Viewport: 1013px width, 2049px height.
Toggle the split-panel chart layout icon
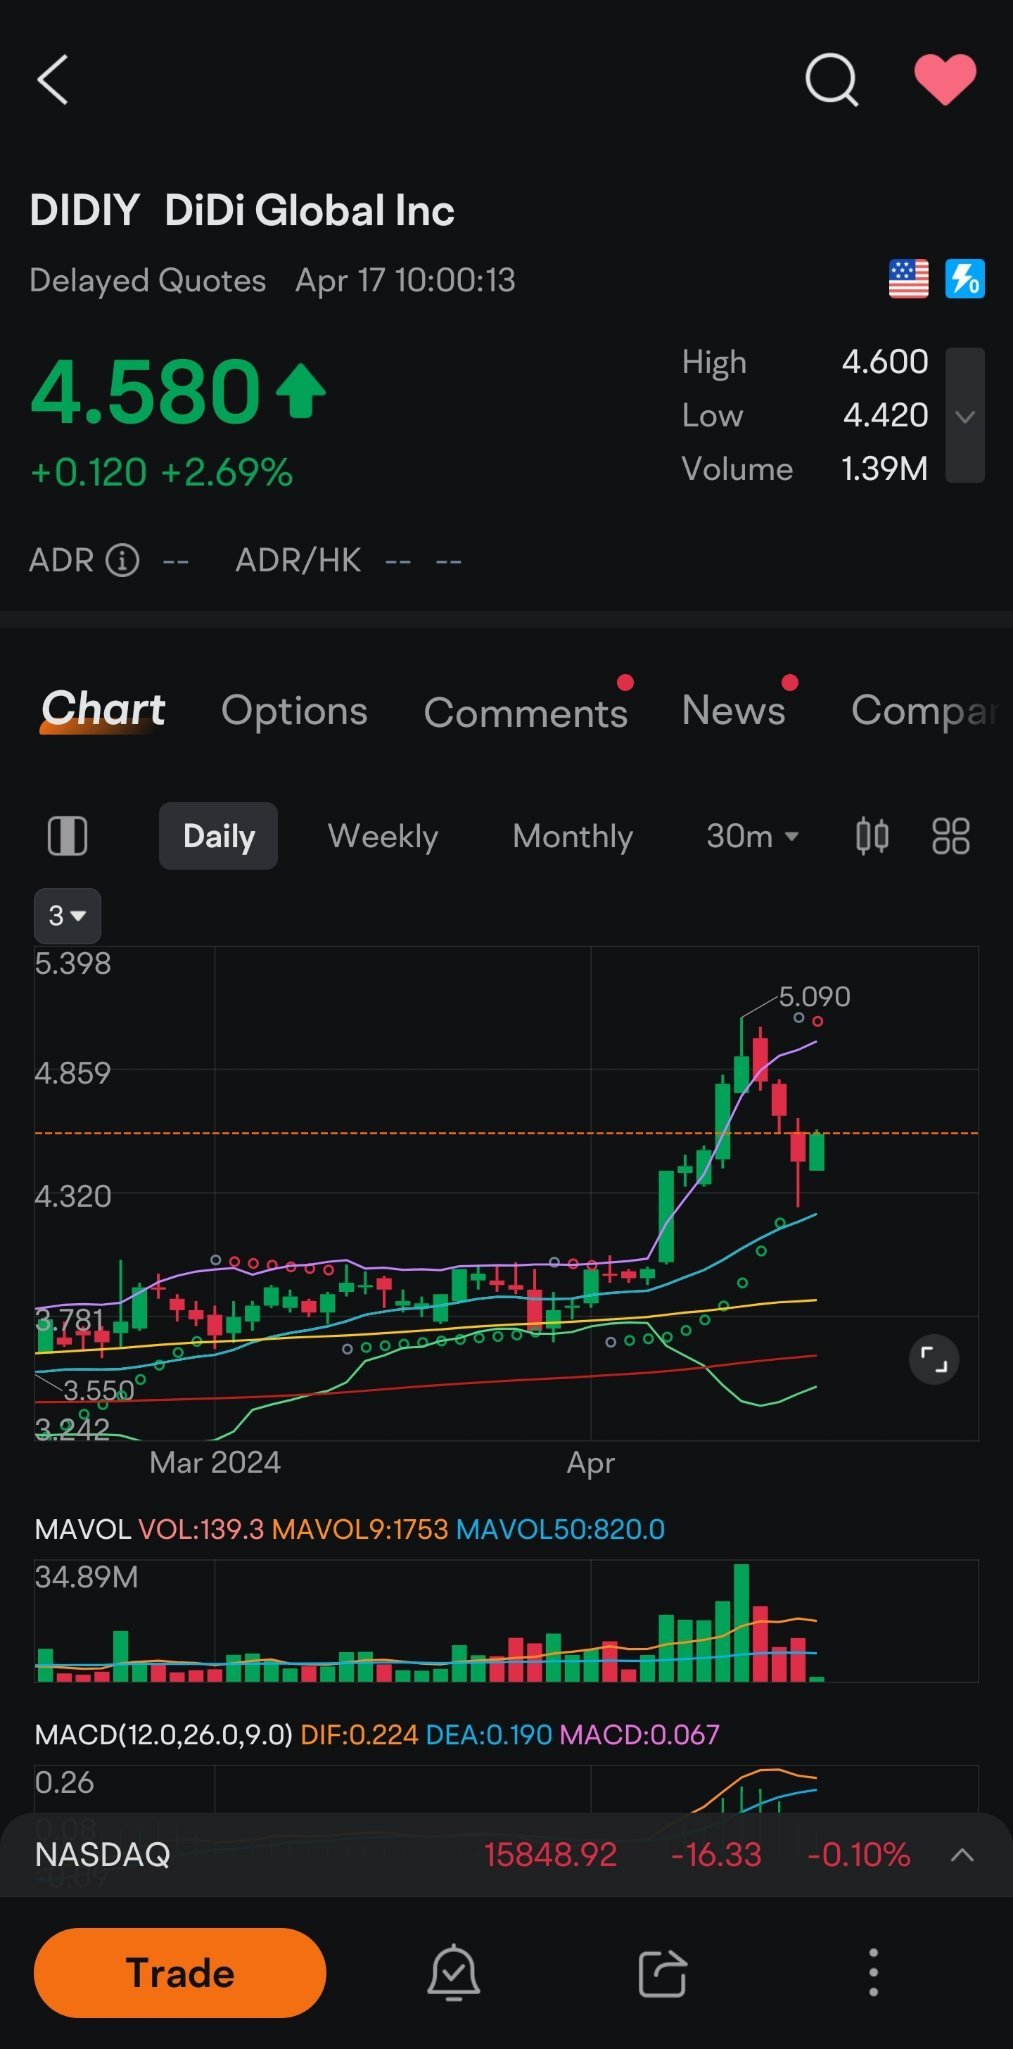pos(68,836)
